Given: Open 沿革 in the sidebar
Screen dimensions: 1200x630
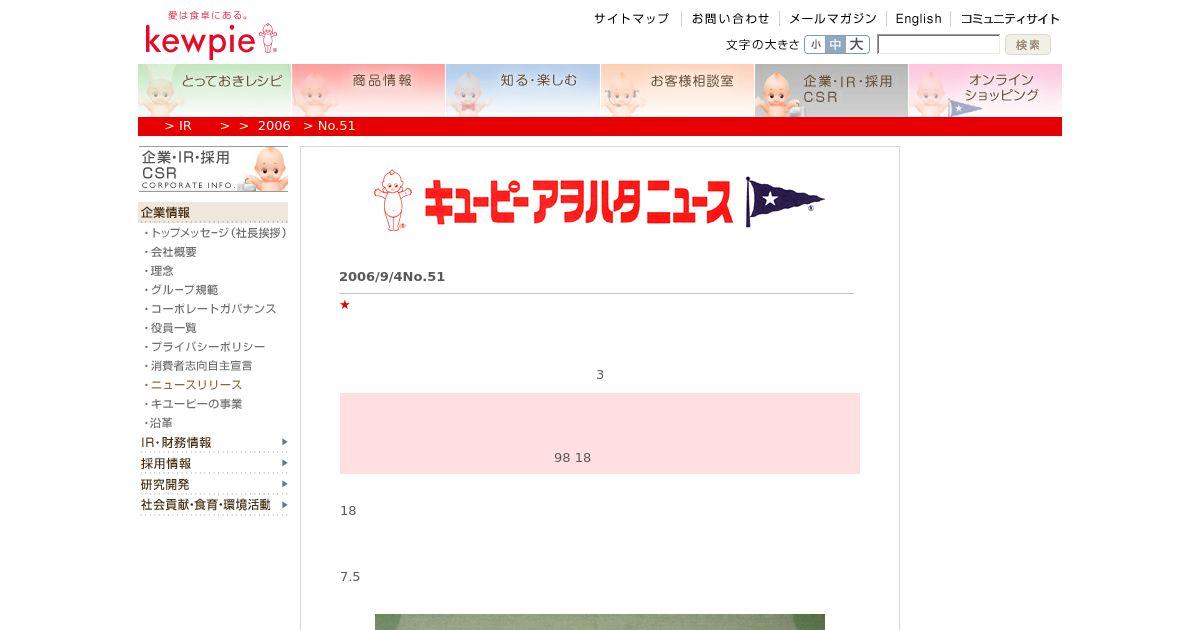Looking at the screenshot, I should pyautogui.click(x=162, y=423).
